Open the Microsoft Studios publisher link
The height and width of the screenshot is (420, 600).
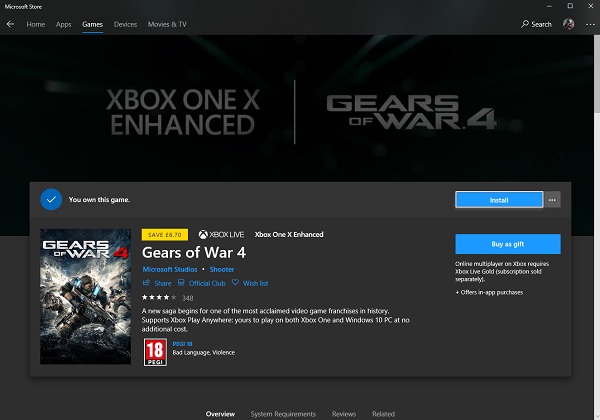click(170, 269)
